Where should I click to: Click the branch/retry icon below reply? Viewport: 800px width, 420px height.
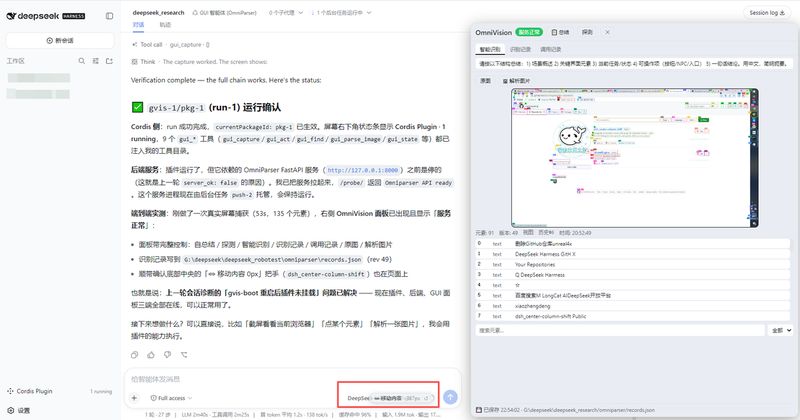pyautogui.click(x=184, y=355)
